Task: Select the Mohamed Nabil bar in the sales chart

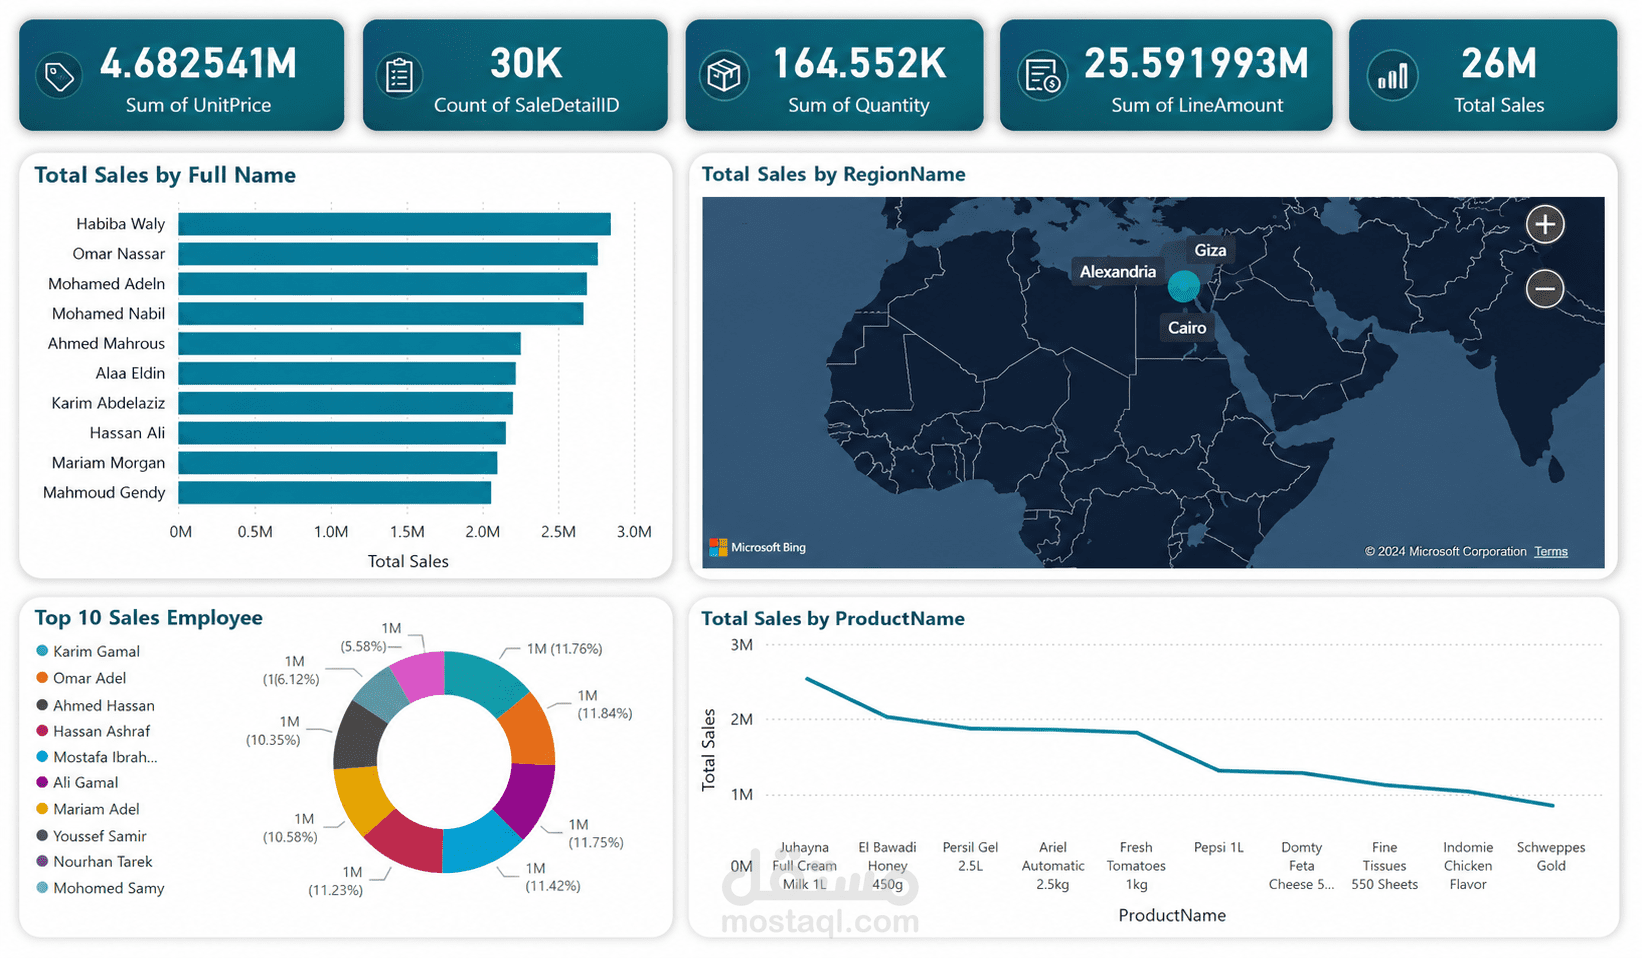Action: click(x=381, y=313)
